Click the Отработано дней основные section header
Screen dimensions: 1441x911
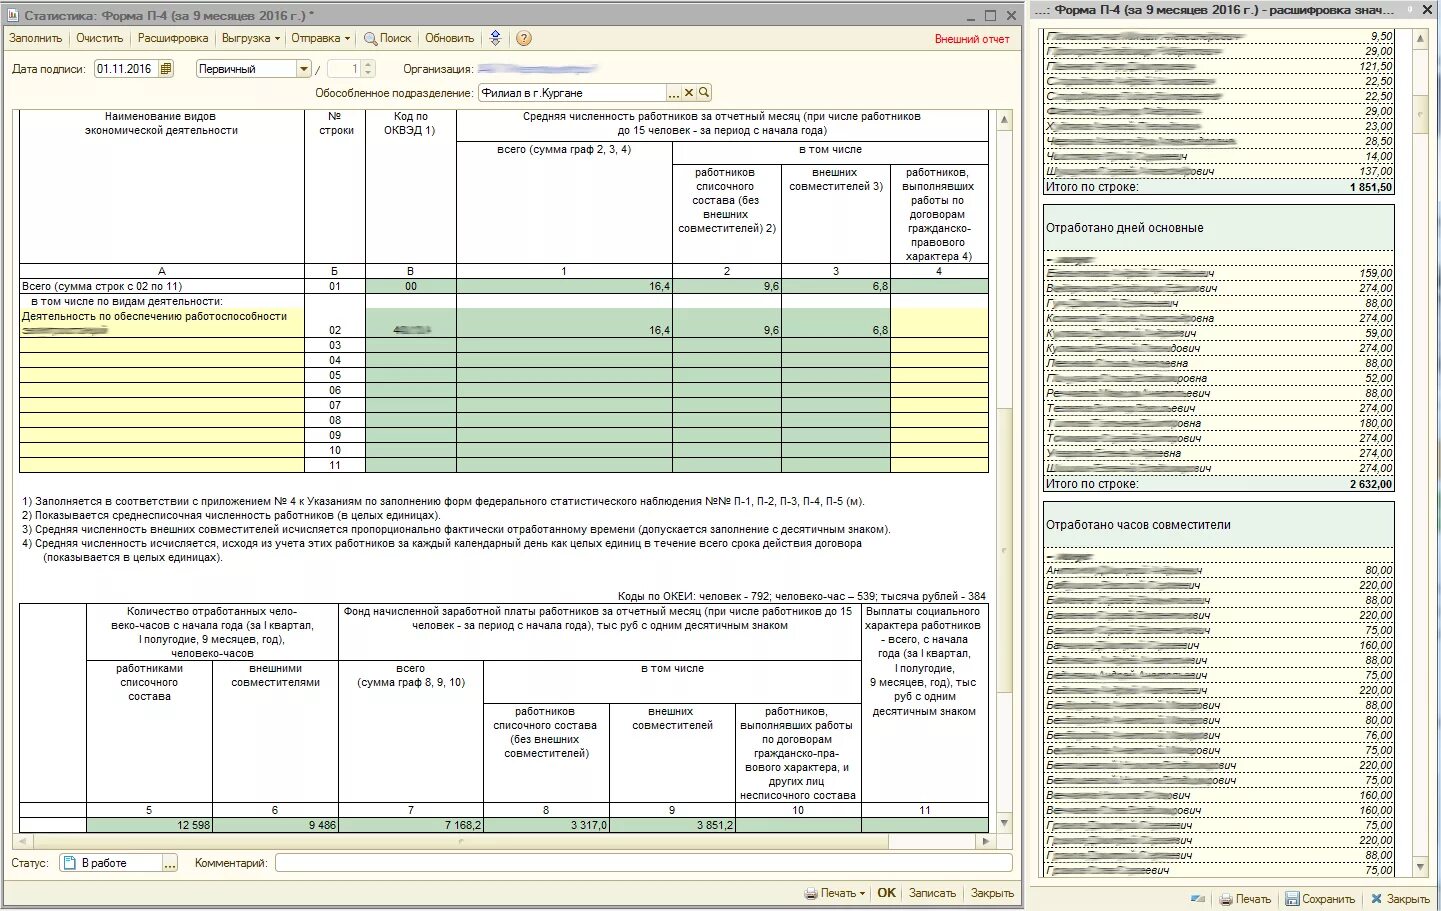click(x=1218, y=228)
